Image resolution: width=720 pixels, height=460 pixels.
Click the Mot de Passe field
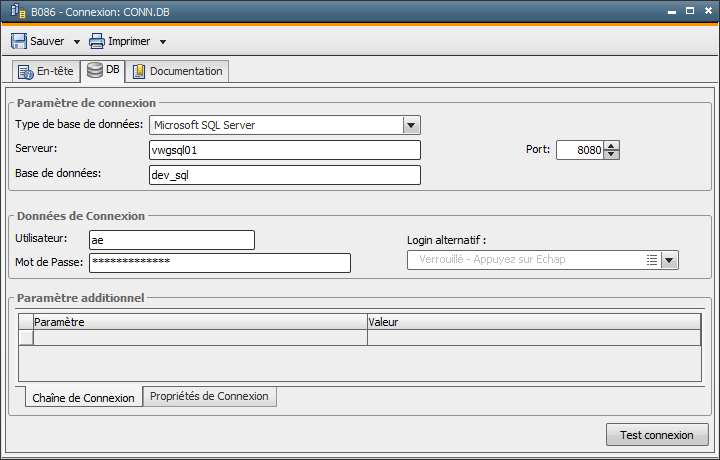pyautogui.click(x=220, y=263)
